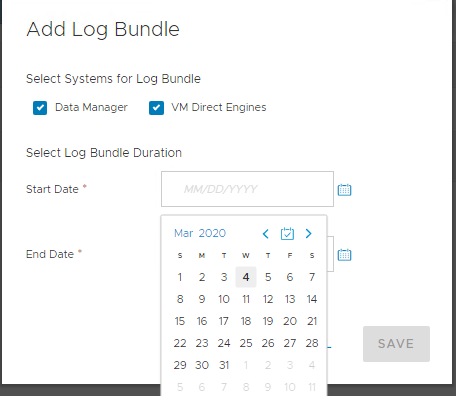456x396 pixels.
Task: Open the End Date calendar picker icon
Action: tap(344, 255)
